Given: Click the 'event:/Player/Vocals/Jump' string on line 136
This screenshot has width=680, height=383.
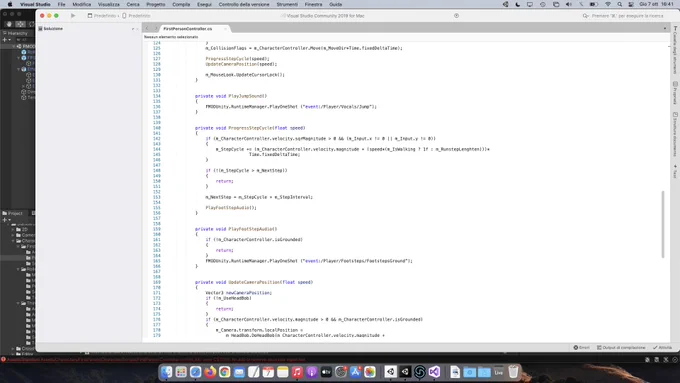Looking at the screenshot, I should click(x=339, y=107).
